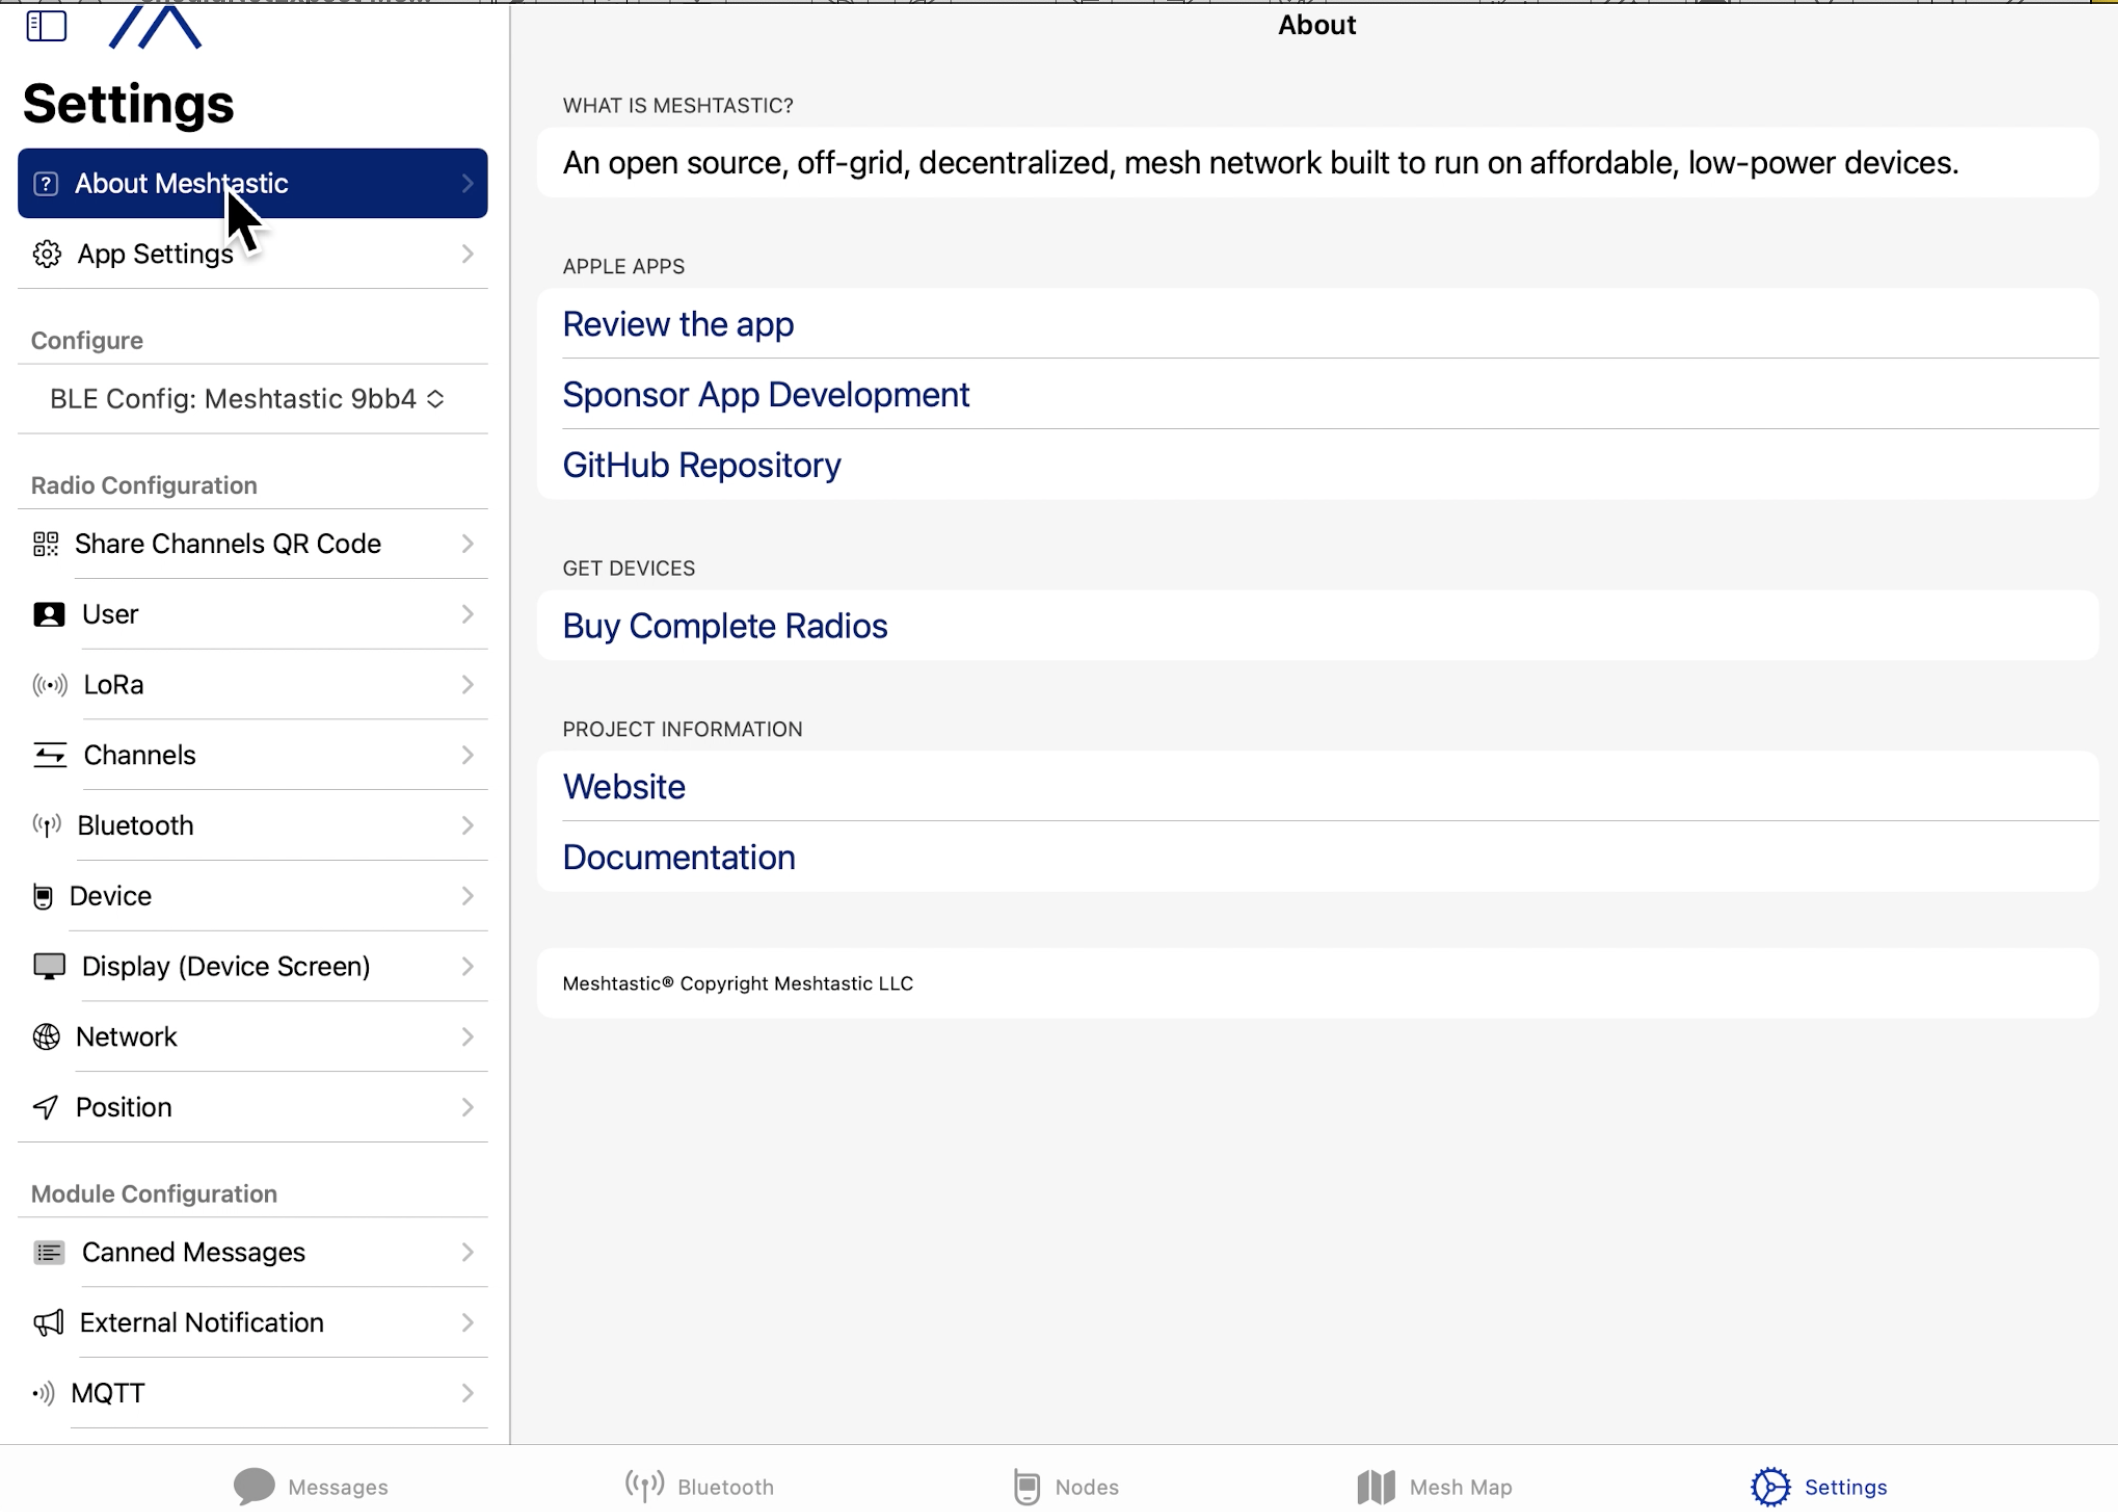Expand the Channels row chevron
2118x1512 pixels.
(467, 755)
